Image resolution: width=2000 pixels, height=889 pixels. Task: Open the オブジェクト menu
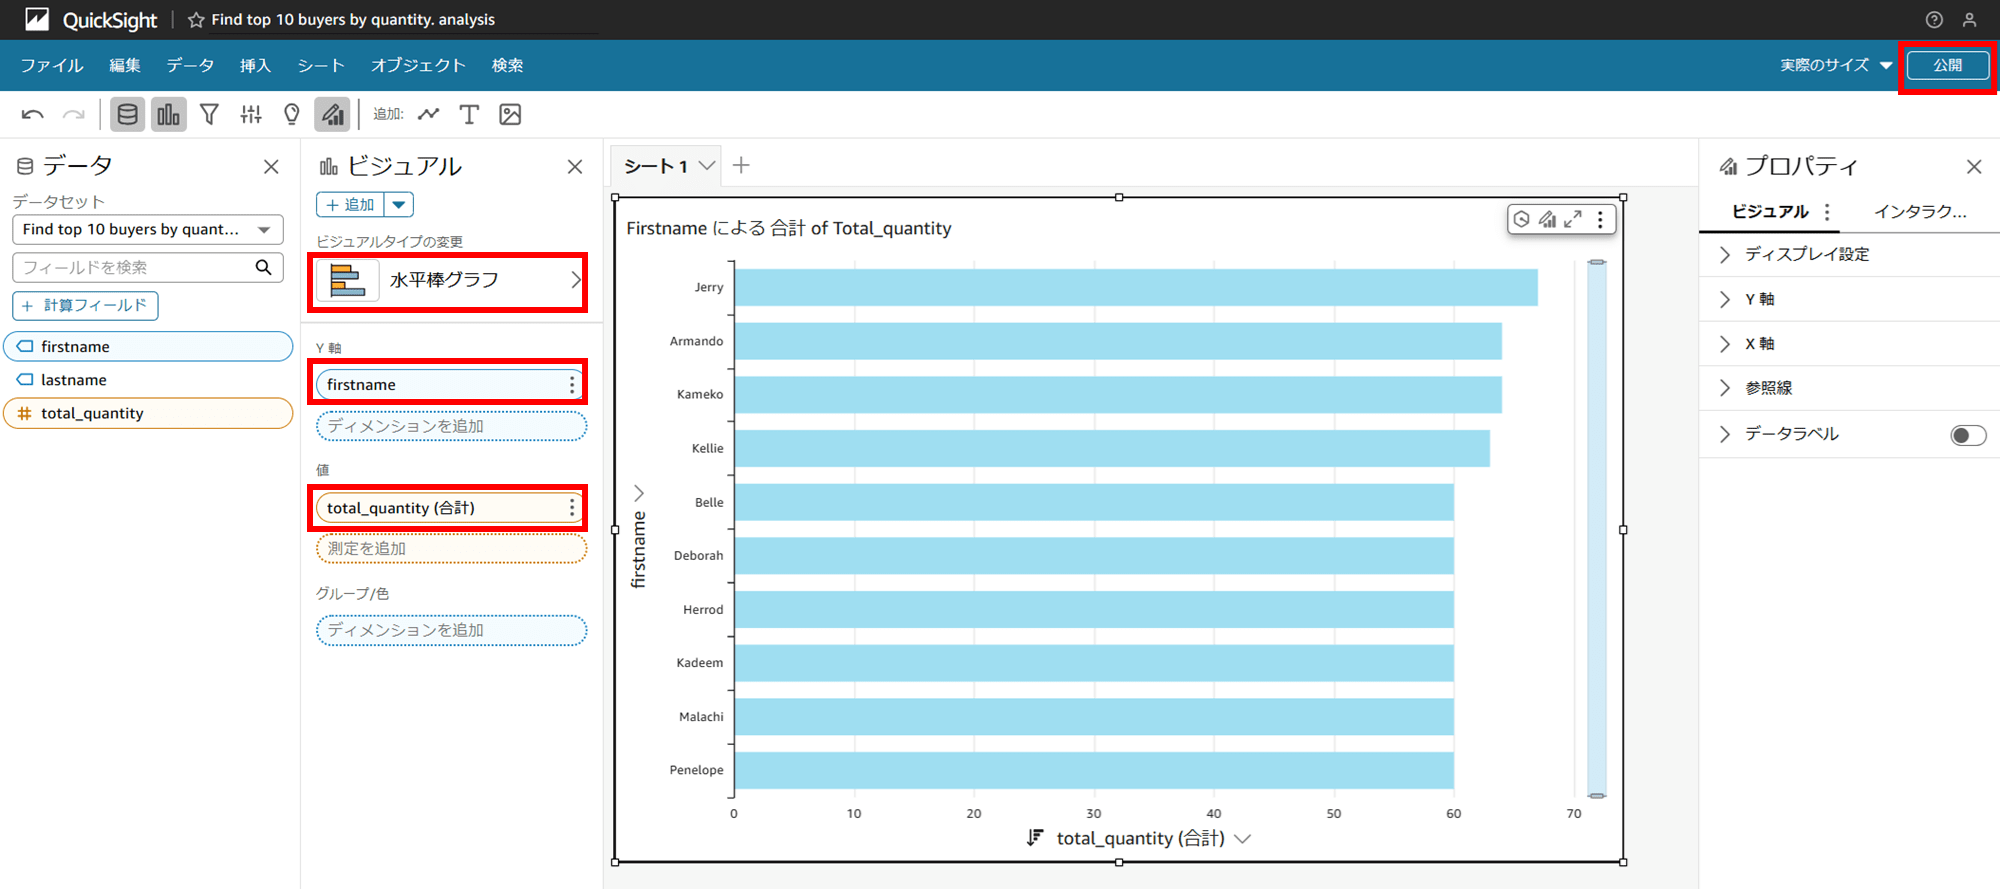418,65
